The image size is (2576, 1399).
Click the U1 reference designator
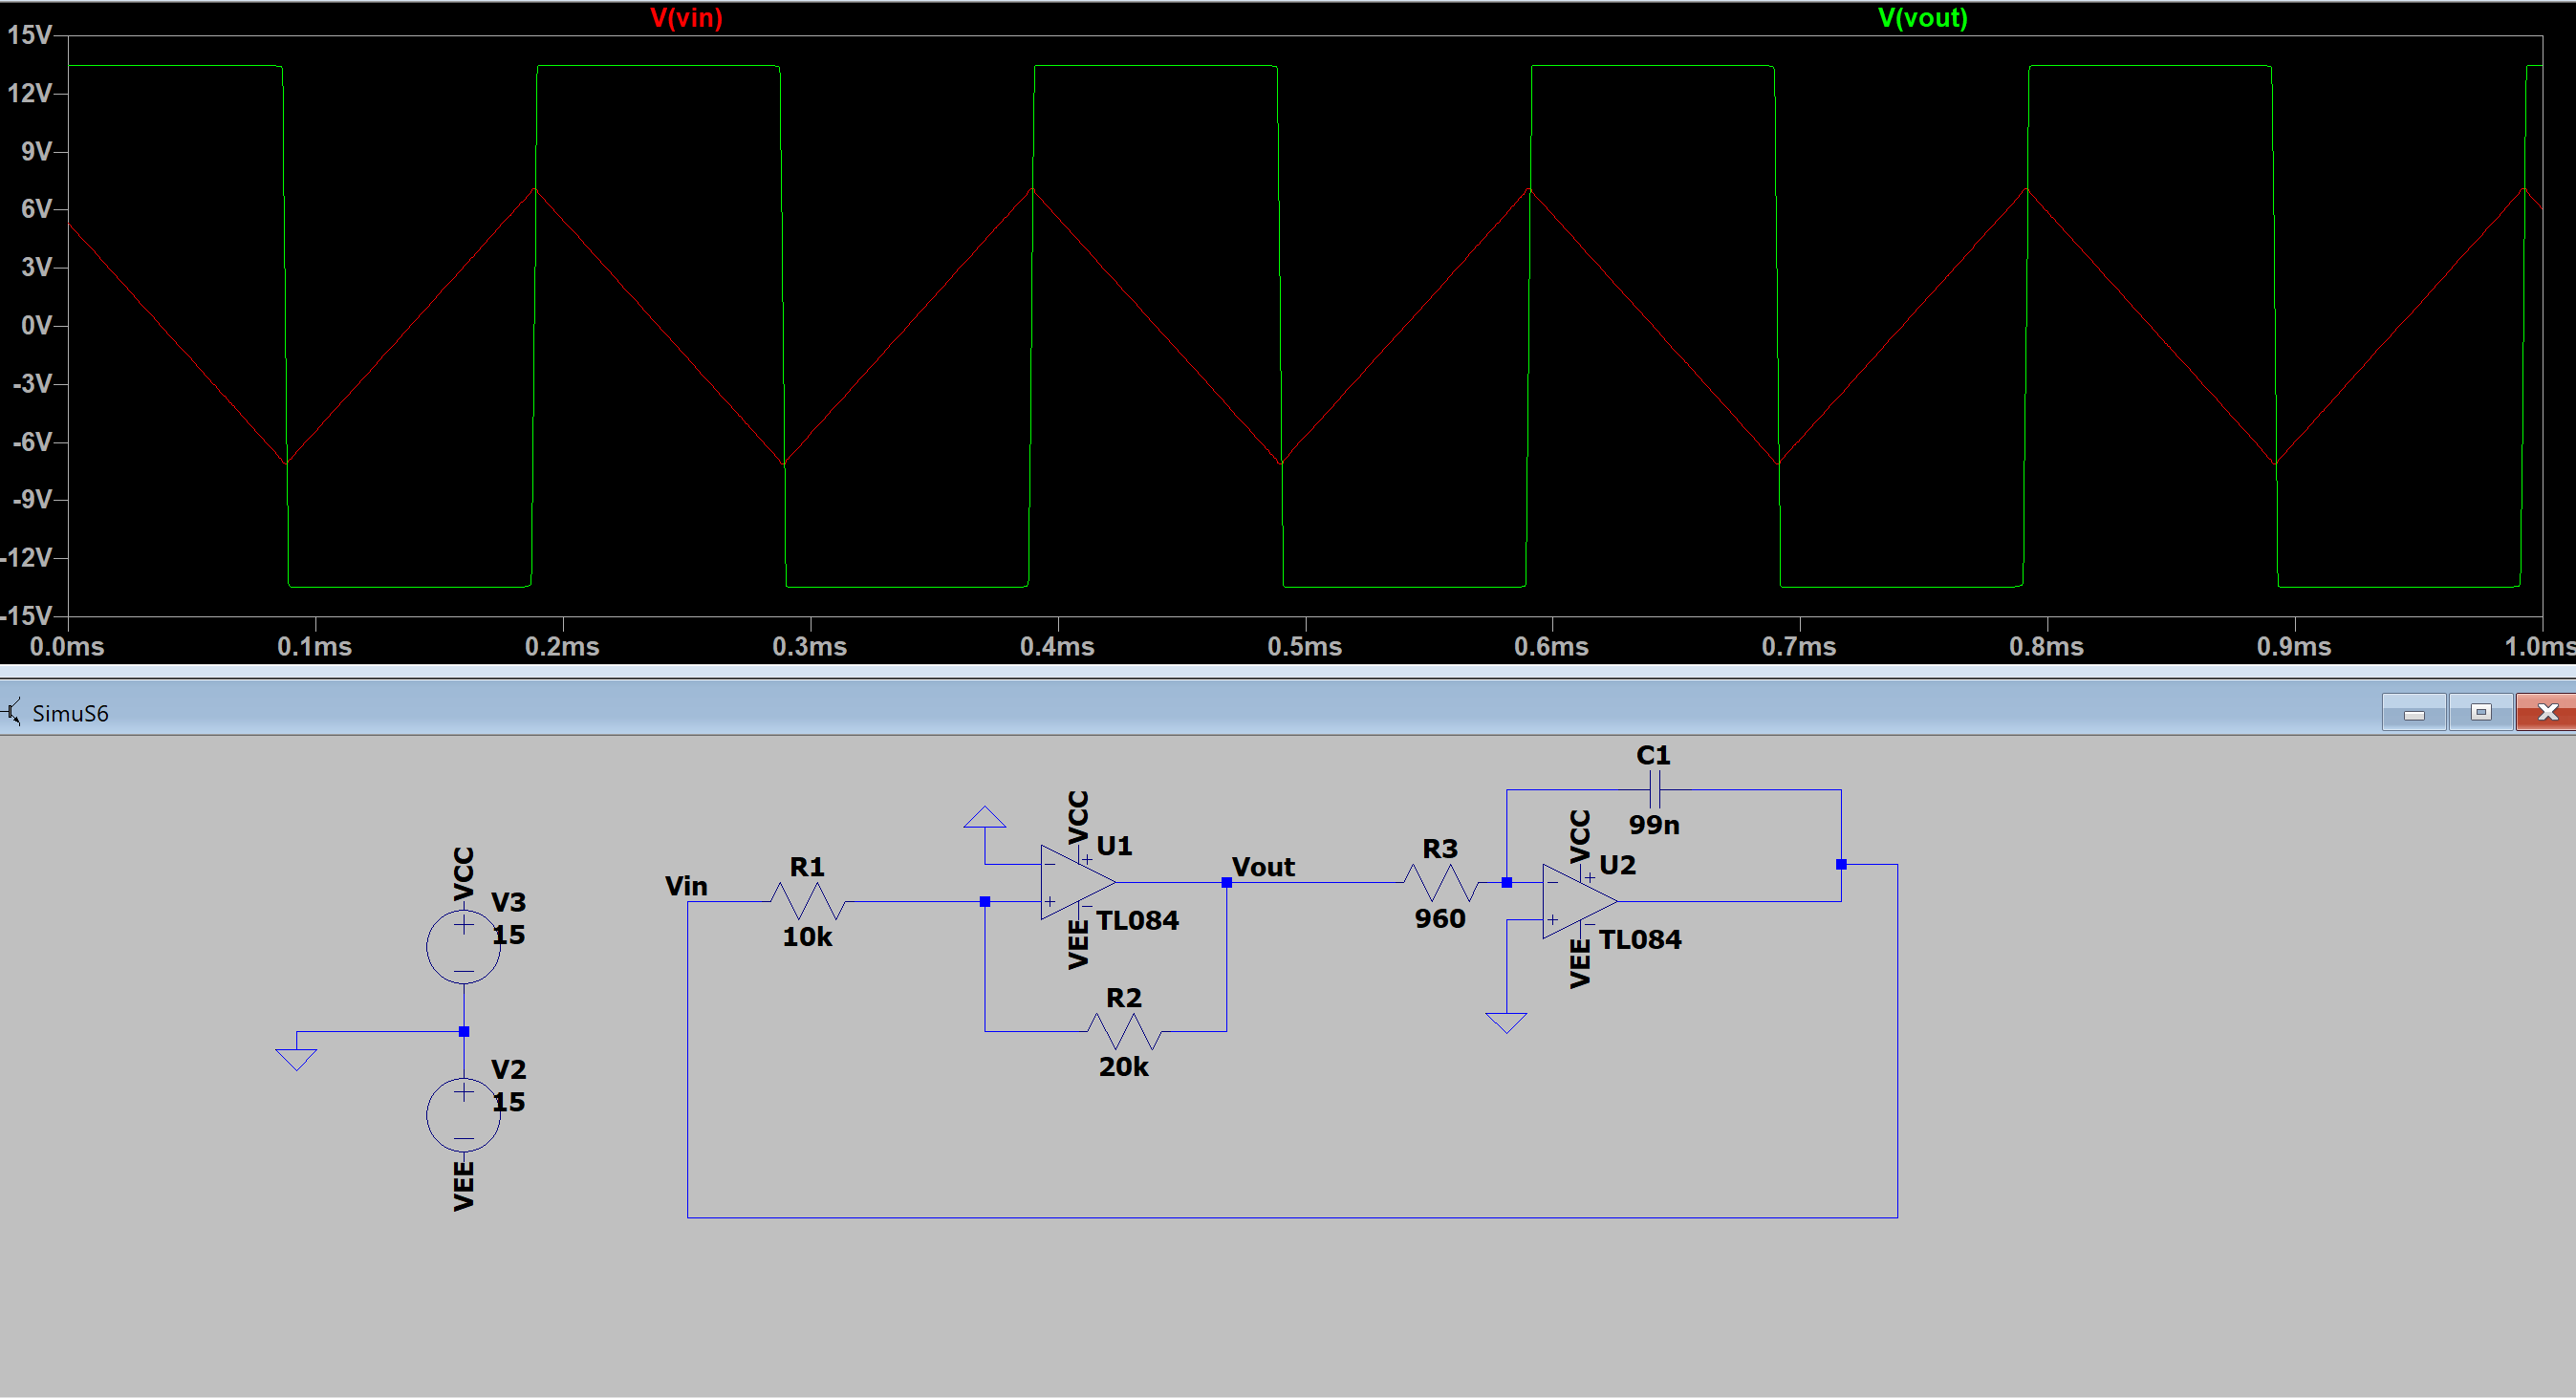pyautogui.click(x=1114, y=846)
